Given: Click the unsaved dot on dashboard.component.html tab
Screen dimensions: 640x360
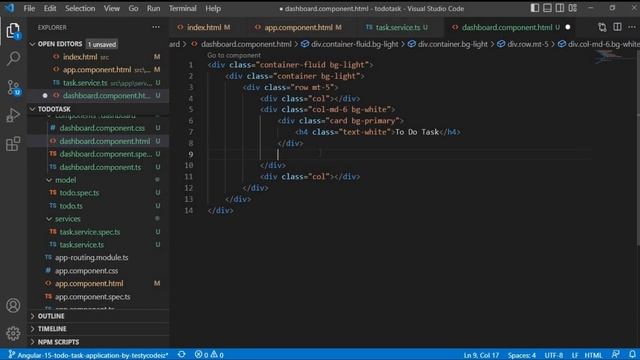Looking at the screenshot, I should click(567, 27).
